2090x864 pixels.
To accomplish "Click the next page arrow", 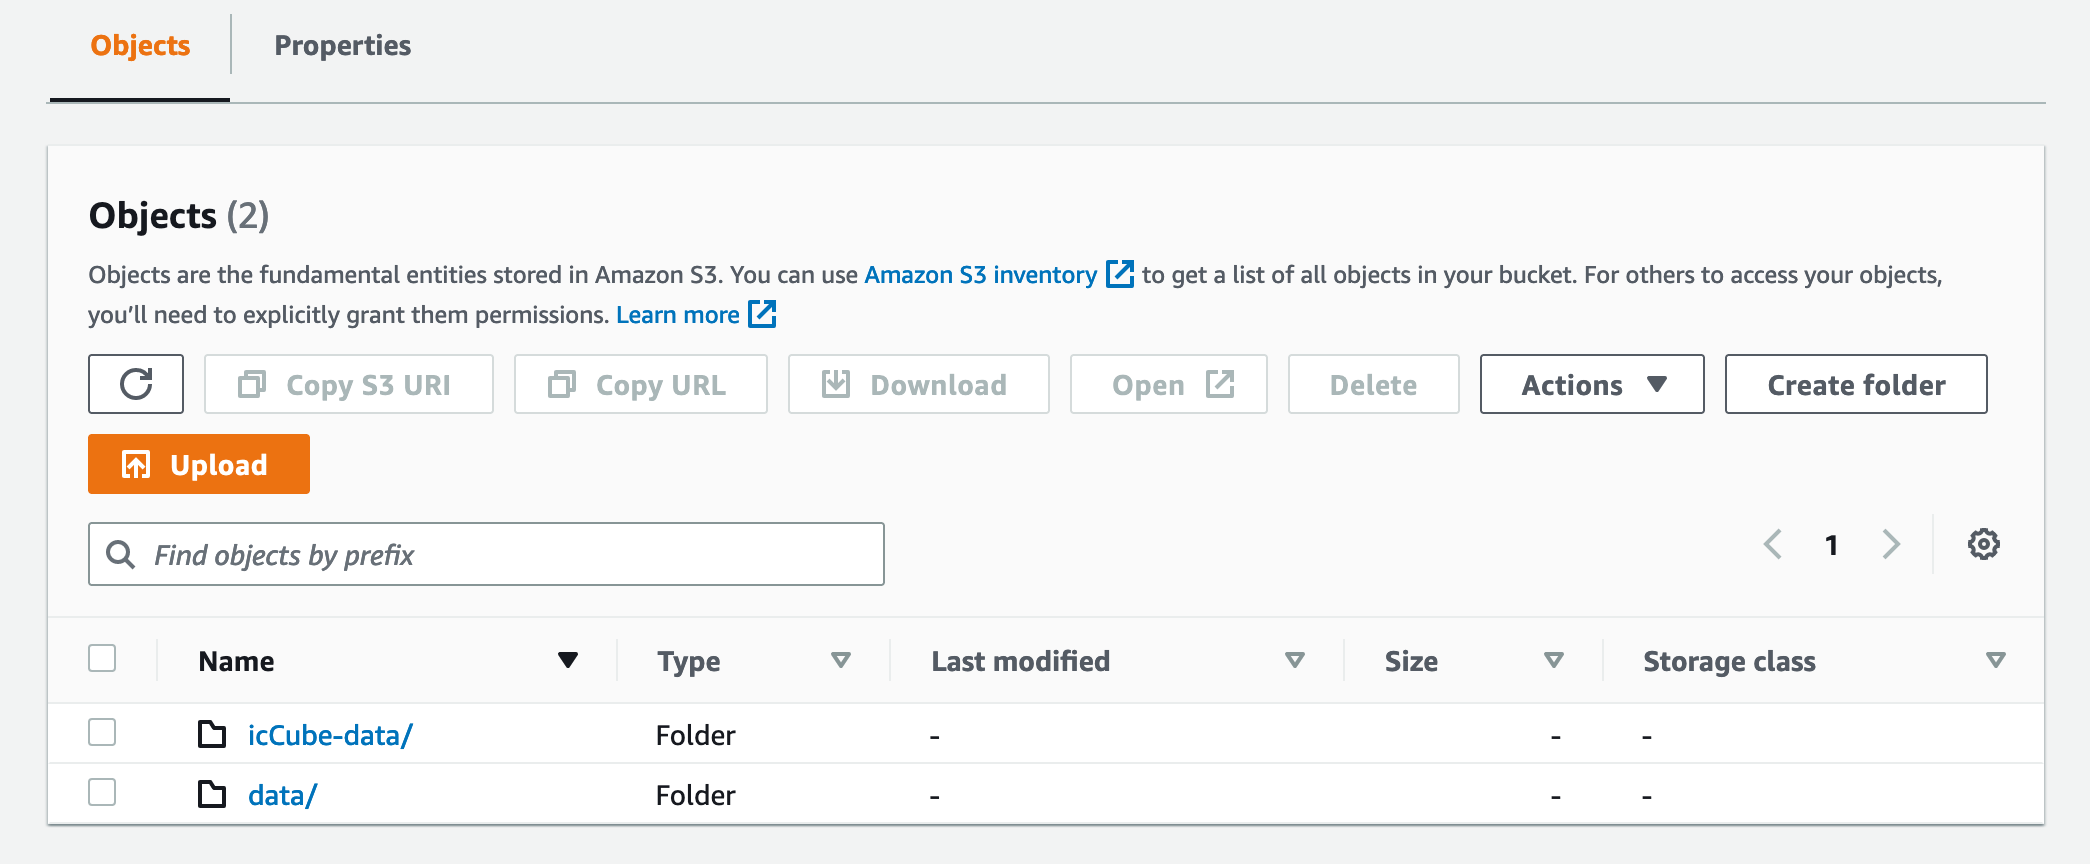I will (1890, 545).
